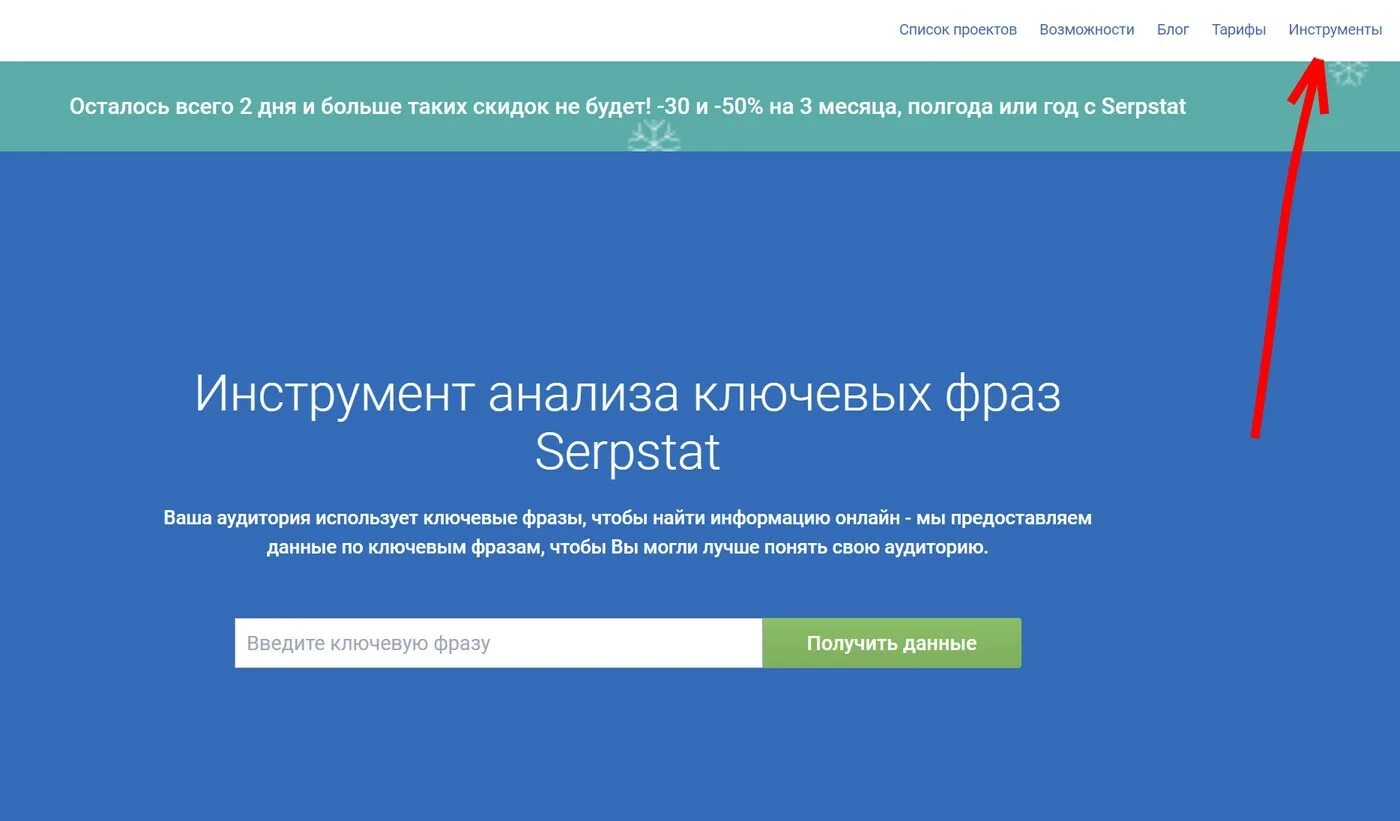The image size is (1400, 821).
Task: Open the Список проектов menu item
Action: click(958, 30)
